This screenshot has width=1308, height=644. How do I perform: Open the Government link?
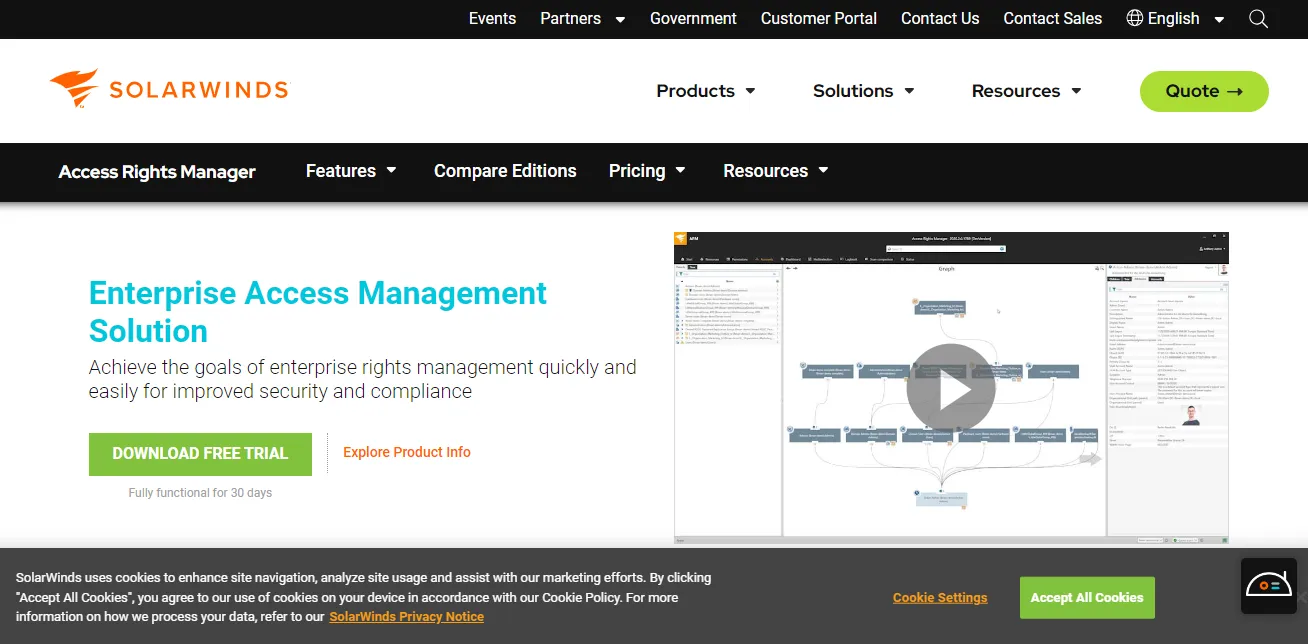693,18
